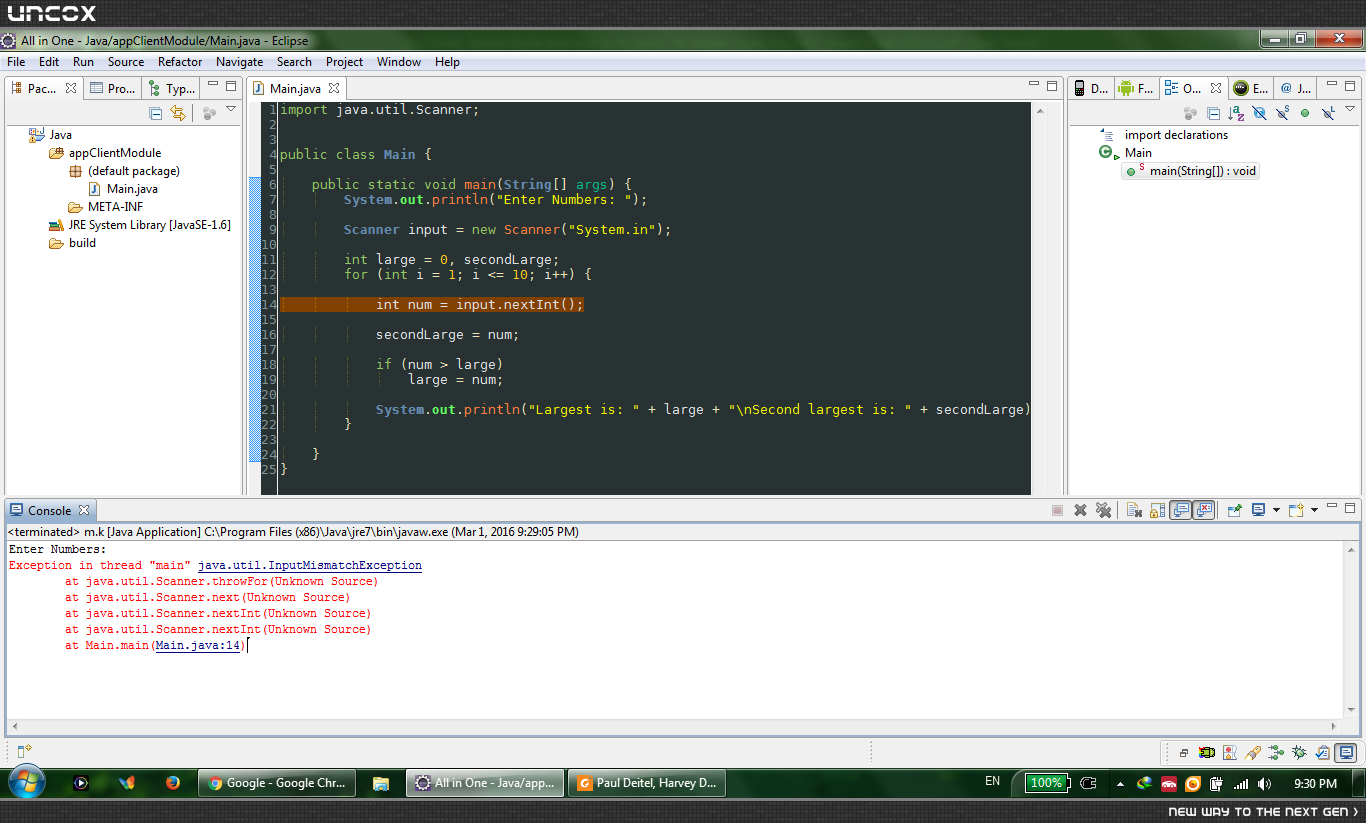Switch to the Type Hierarchy tab

coord(171,88)
